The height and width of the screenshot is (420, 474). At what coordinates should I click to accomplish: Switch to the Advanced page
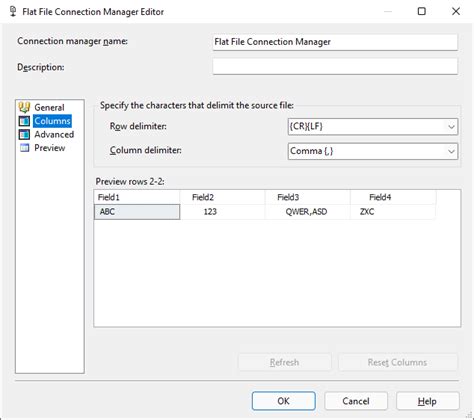54,134
